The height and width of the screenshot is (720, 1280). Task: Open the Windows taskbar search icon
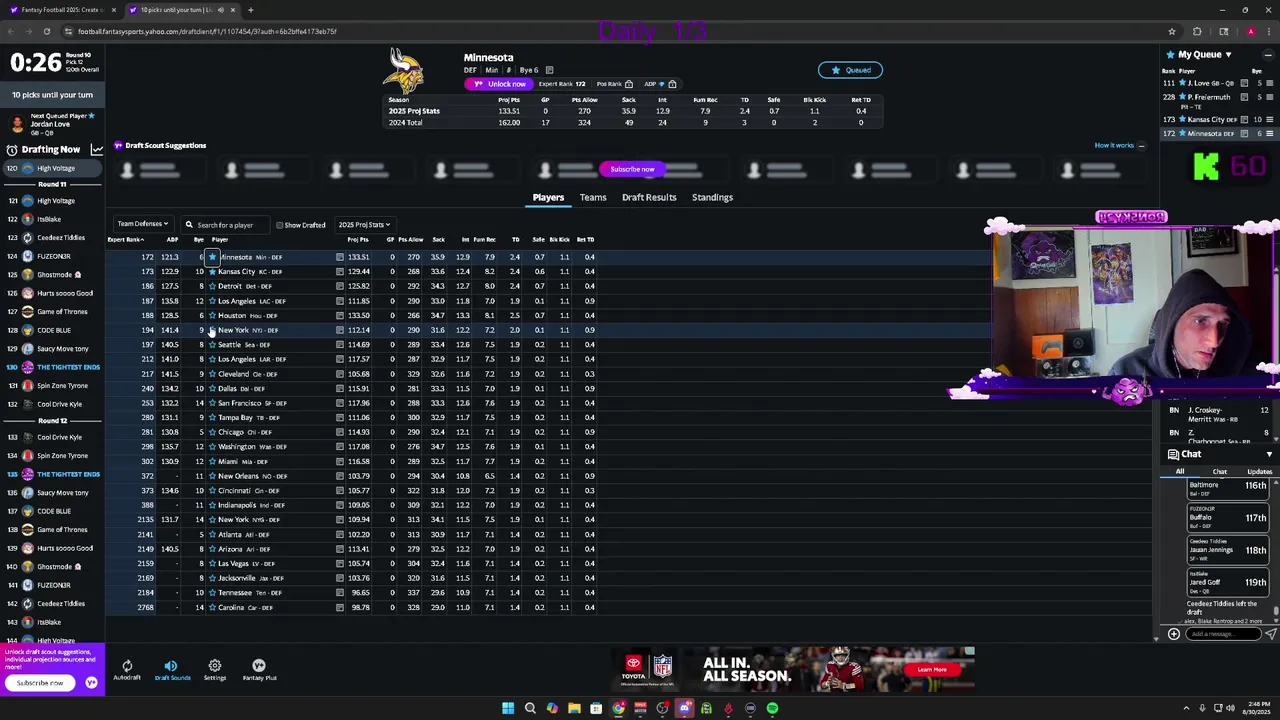pyautogui.click(x=530, y=708)
